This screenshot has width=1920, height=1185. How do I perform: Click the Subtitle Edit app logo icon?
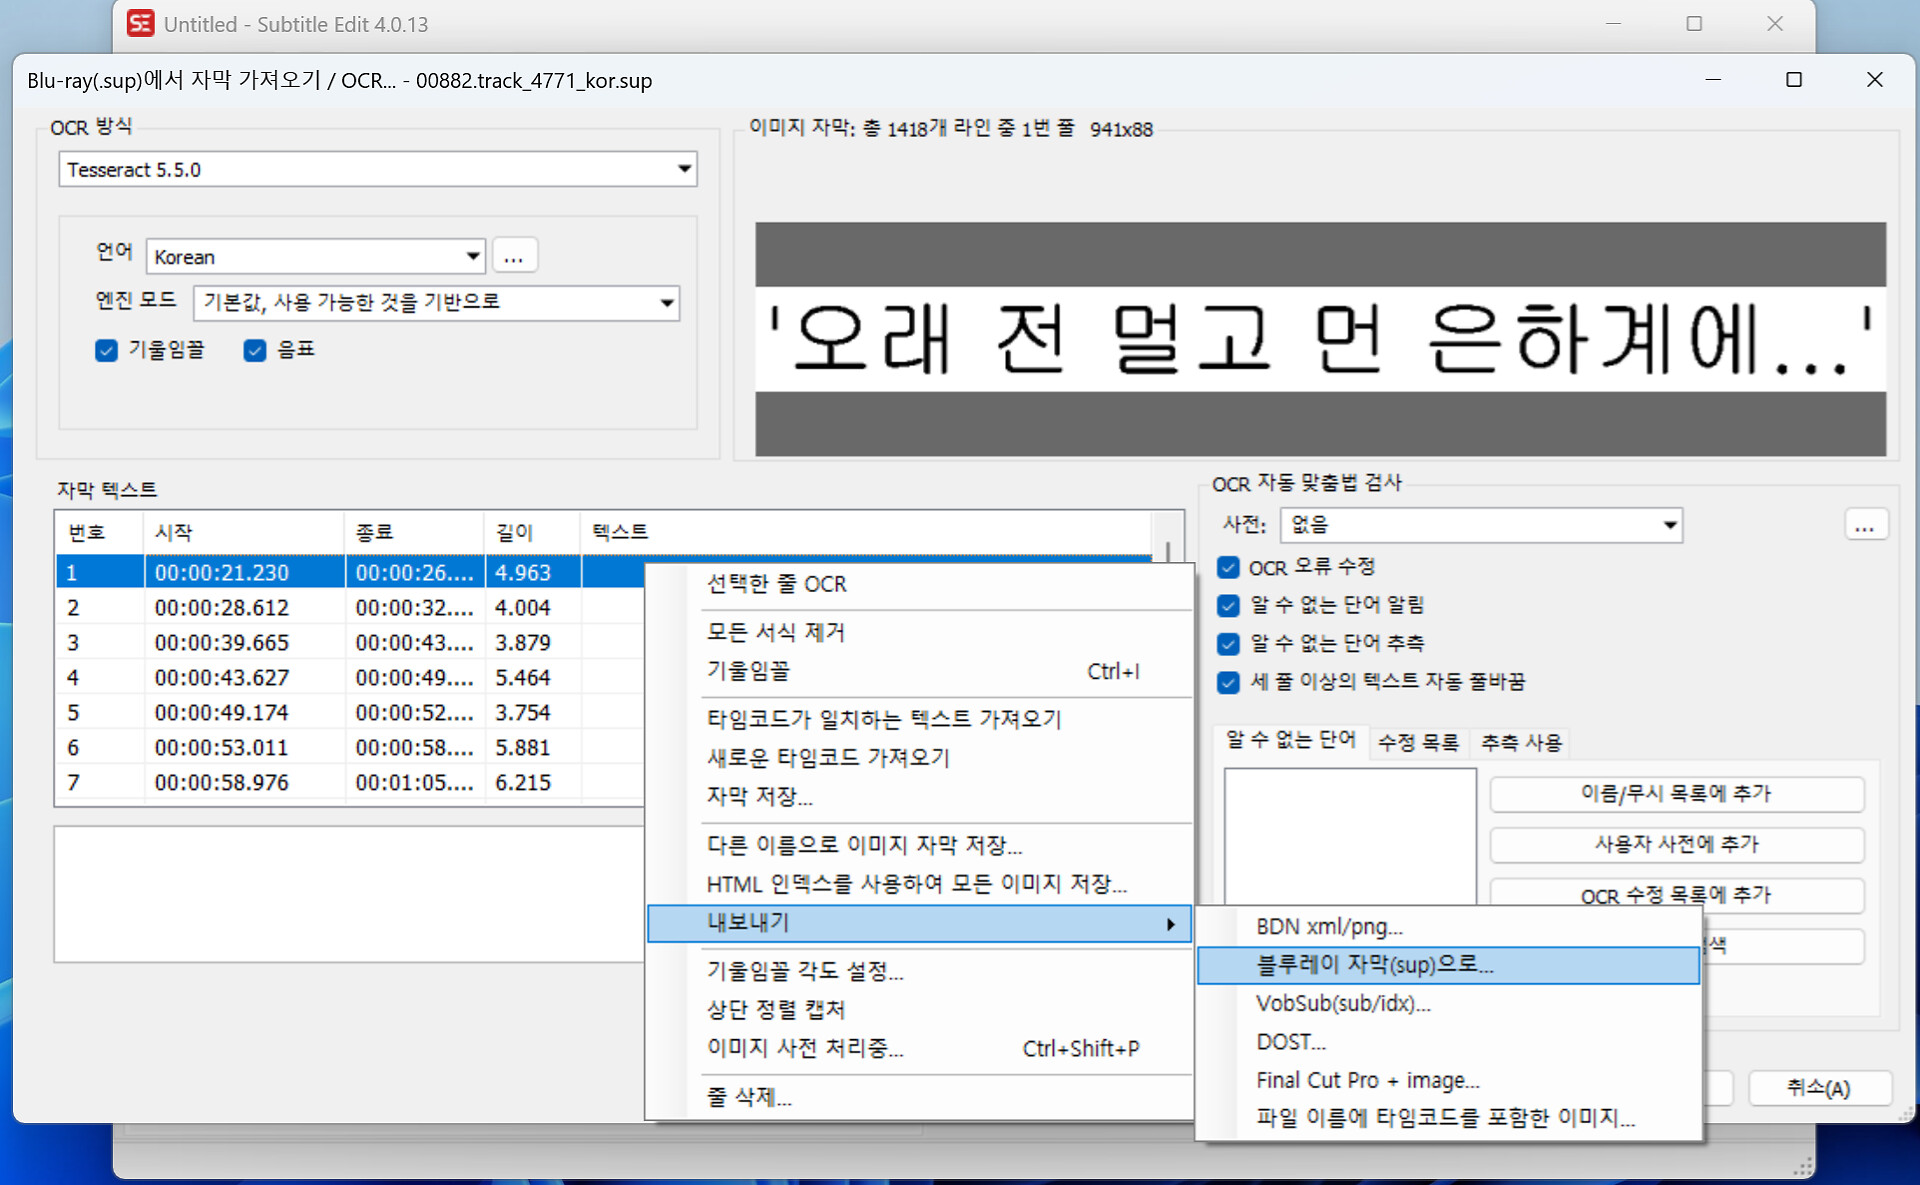click(x=141, y=23)
